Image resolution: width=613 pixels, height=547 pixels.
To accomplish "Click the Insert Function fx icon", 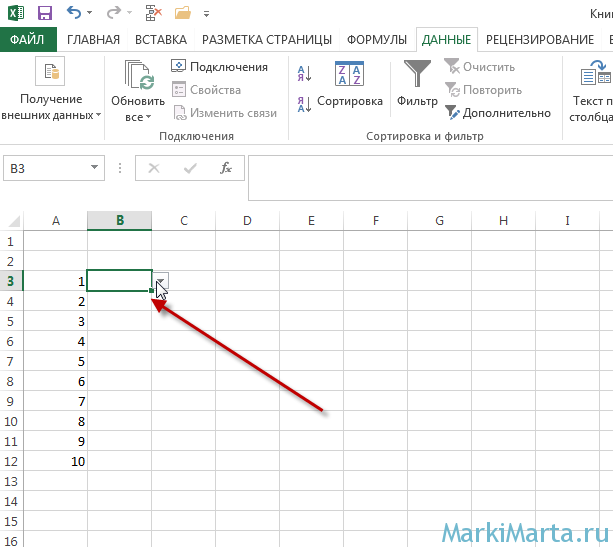I will click(x=226, y=168).
